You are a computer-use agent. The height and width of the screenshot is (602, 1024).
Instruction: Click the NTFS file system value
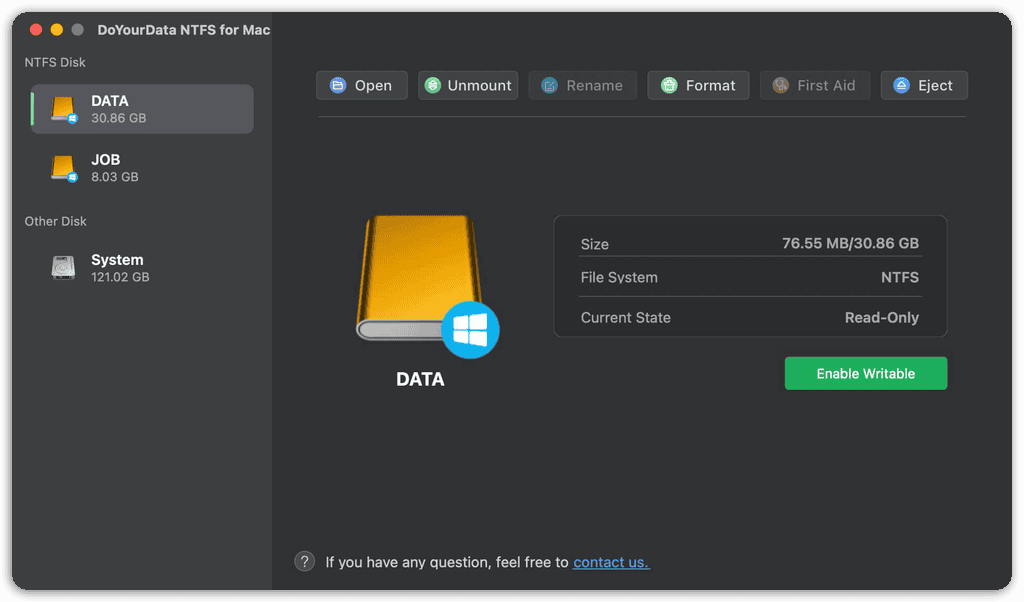point(900,277)
